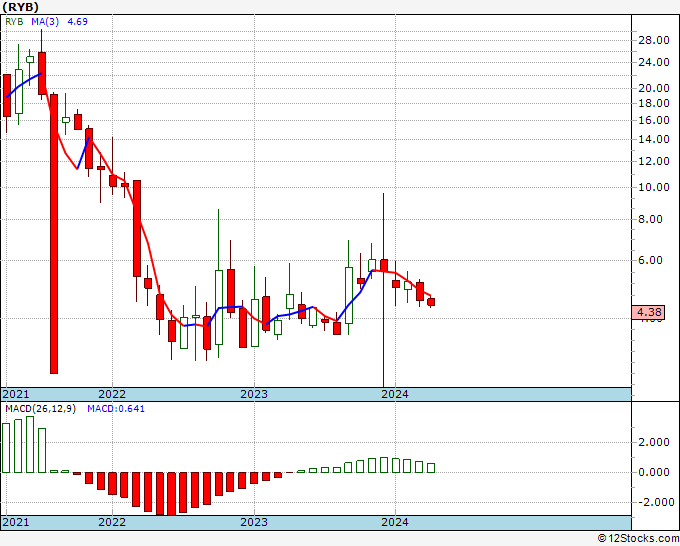Click the MACD:0.641 value label
The image size is (680, 546).
[x=116, y=409]
